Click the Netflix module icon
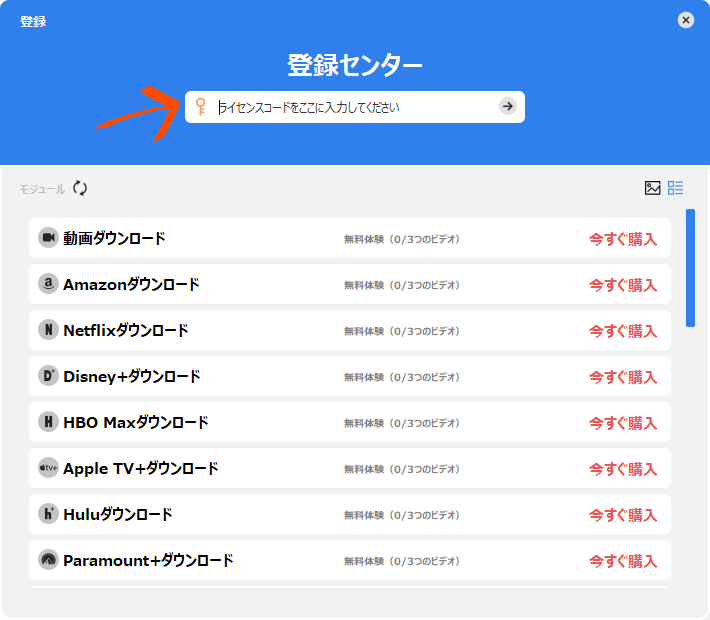 [48, 330]
